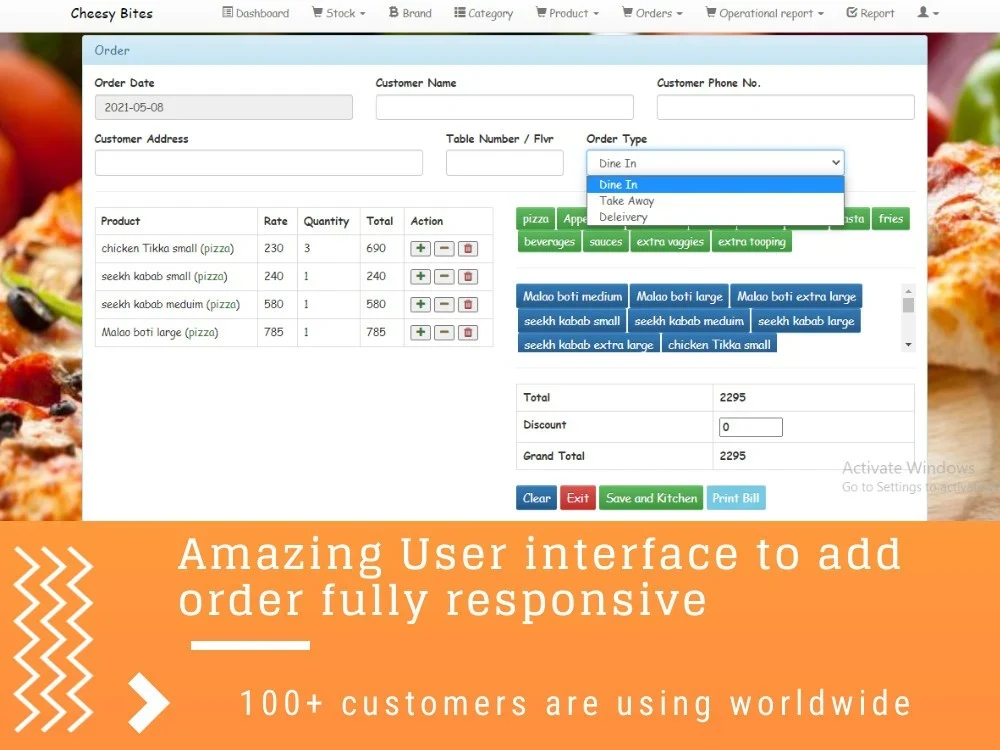Remove Malao boti large from order
This screenshot has width=1000, height=750.
click(467, 332)
